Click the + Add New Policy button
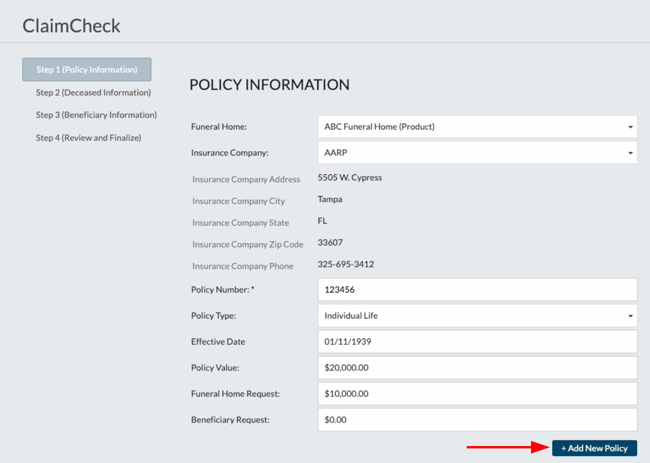650x463 pixels. coord(594,448)
